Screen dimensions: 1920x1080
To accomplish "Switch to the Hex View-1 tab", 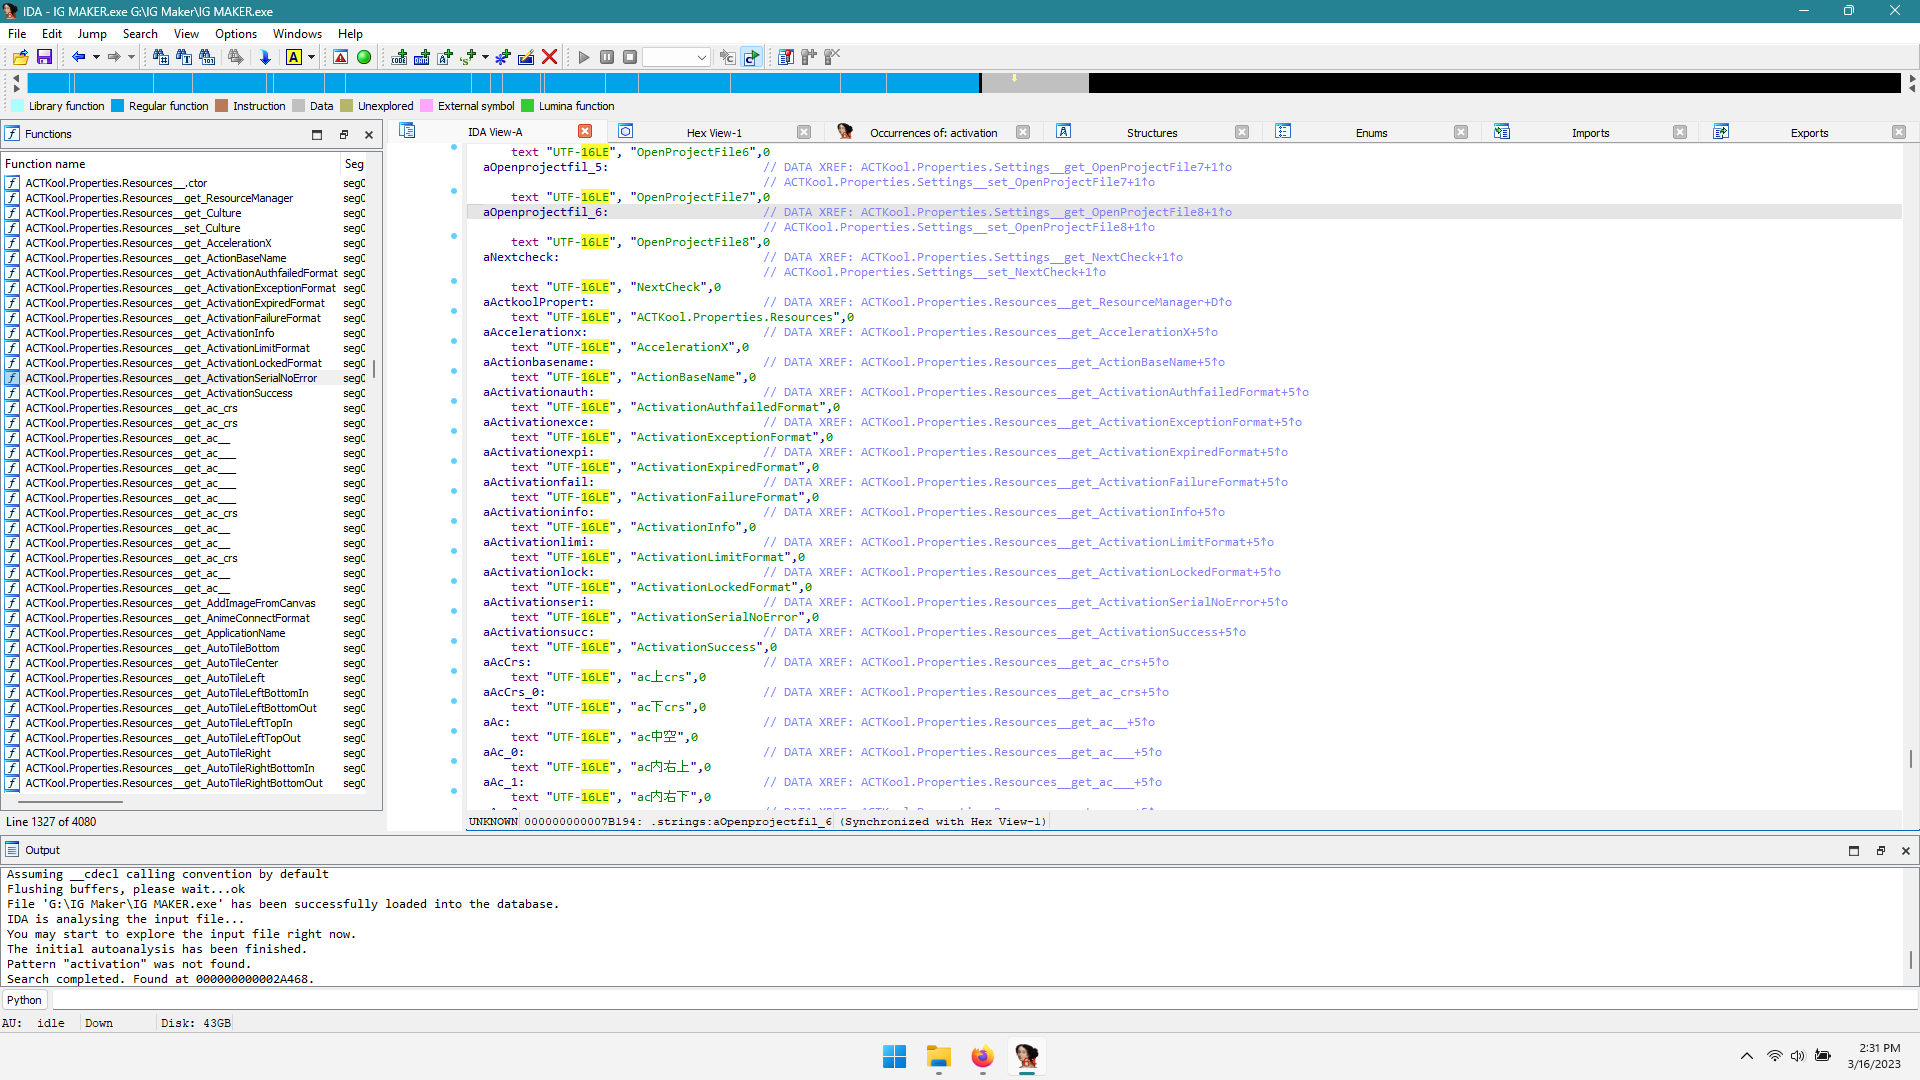I will tap(714, 133).
